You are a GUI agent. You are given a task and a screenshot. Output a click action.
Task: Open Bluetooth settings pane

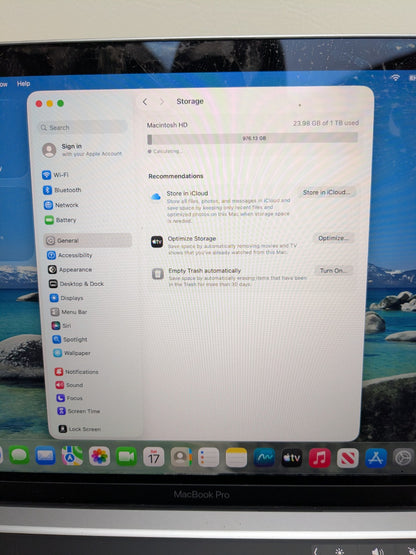[62, 190]
